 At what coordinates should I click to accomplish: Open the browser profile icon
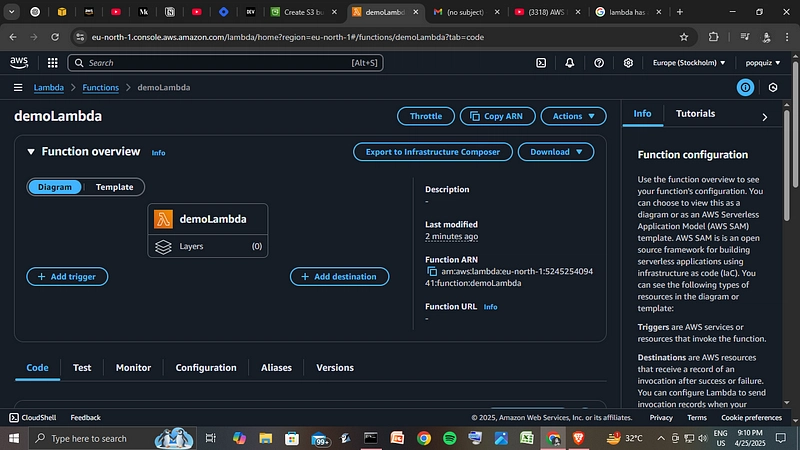[x=766, y=37]
